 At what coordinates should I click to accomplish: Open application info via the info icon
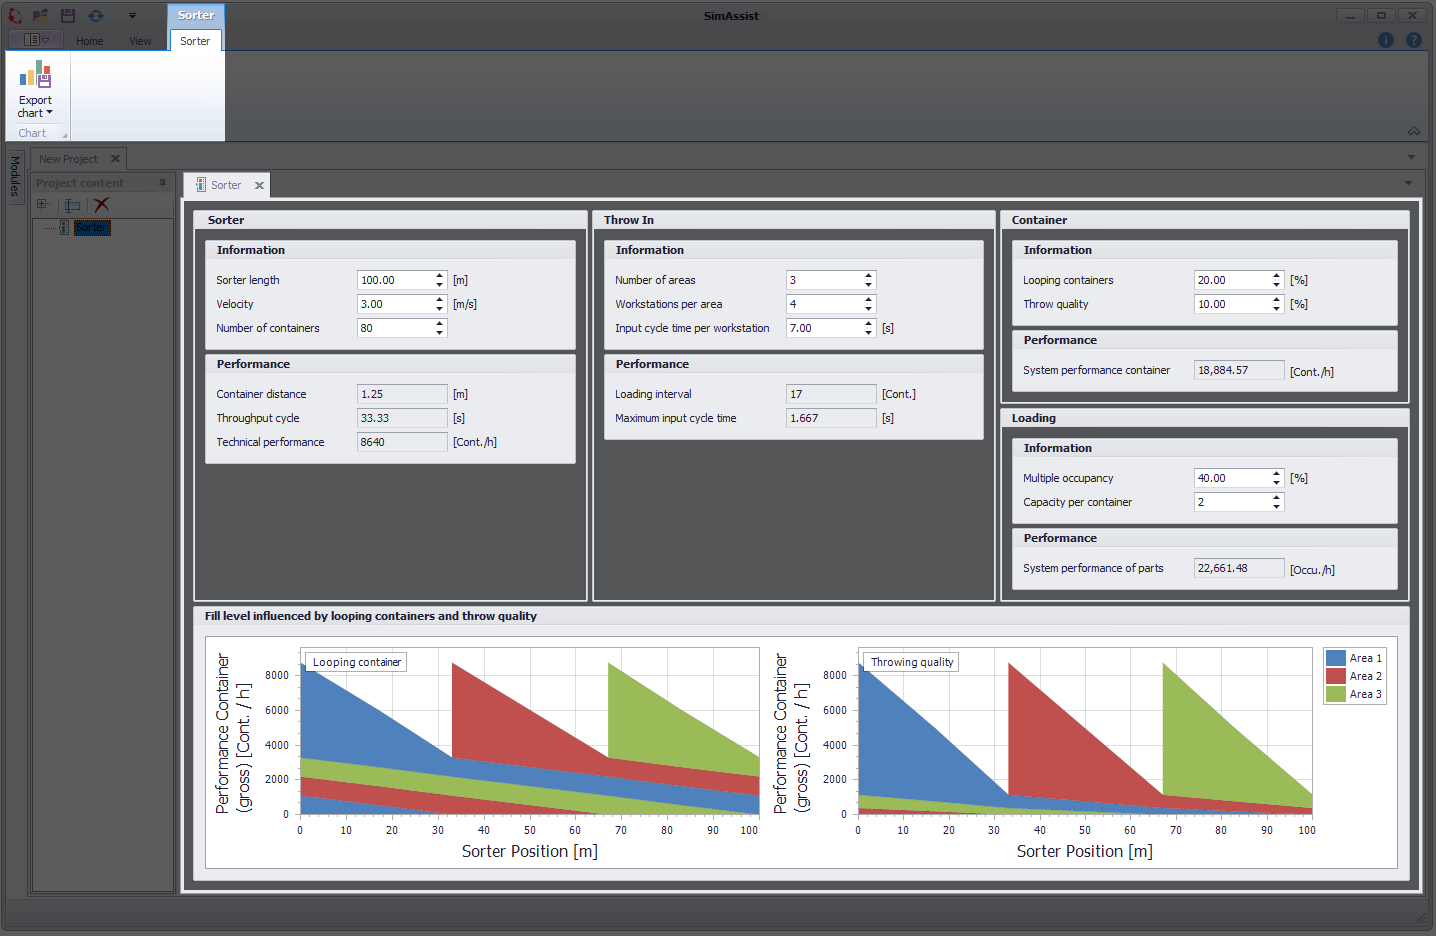(x=1386, y=40)
